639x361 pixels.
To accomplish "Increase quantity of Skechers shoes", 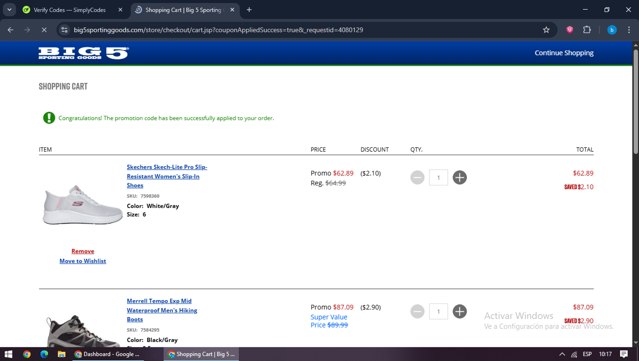I will (x=459, y=178).
